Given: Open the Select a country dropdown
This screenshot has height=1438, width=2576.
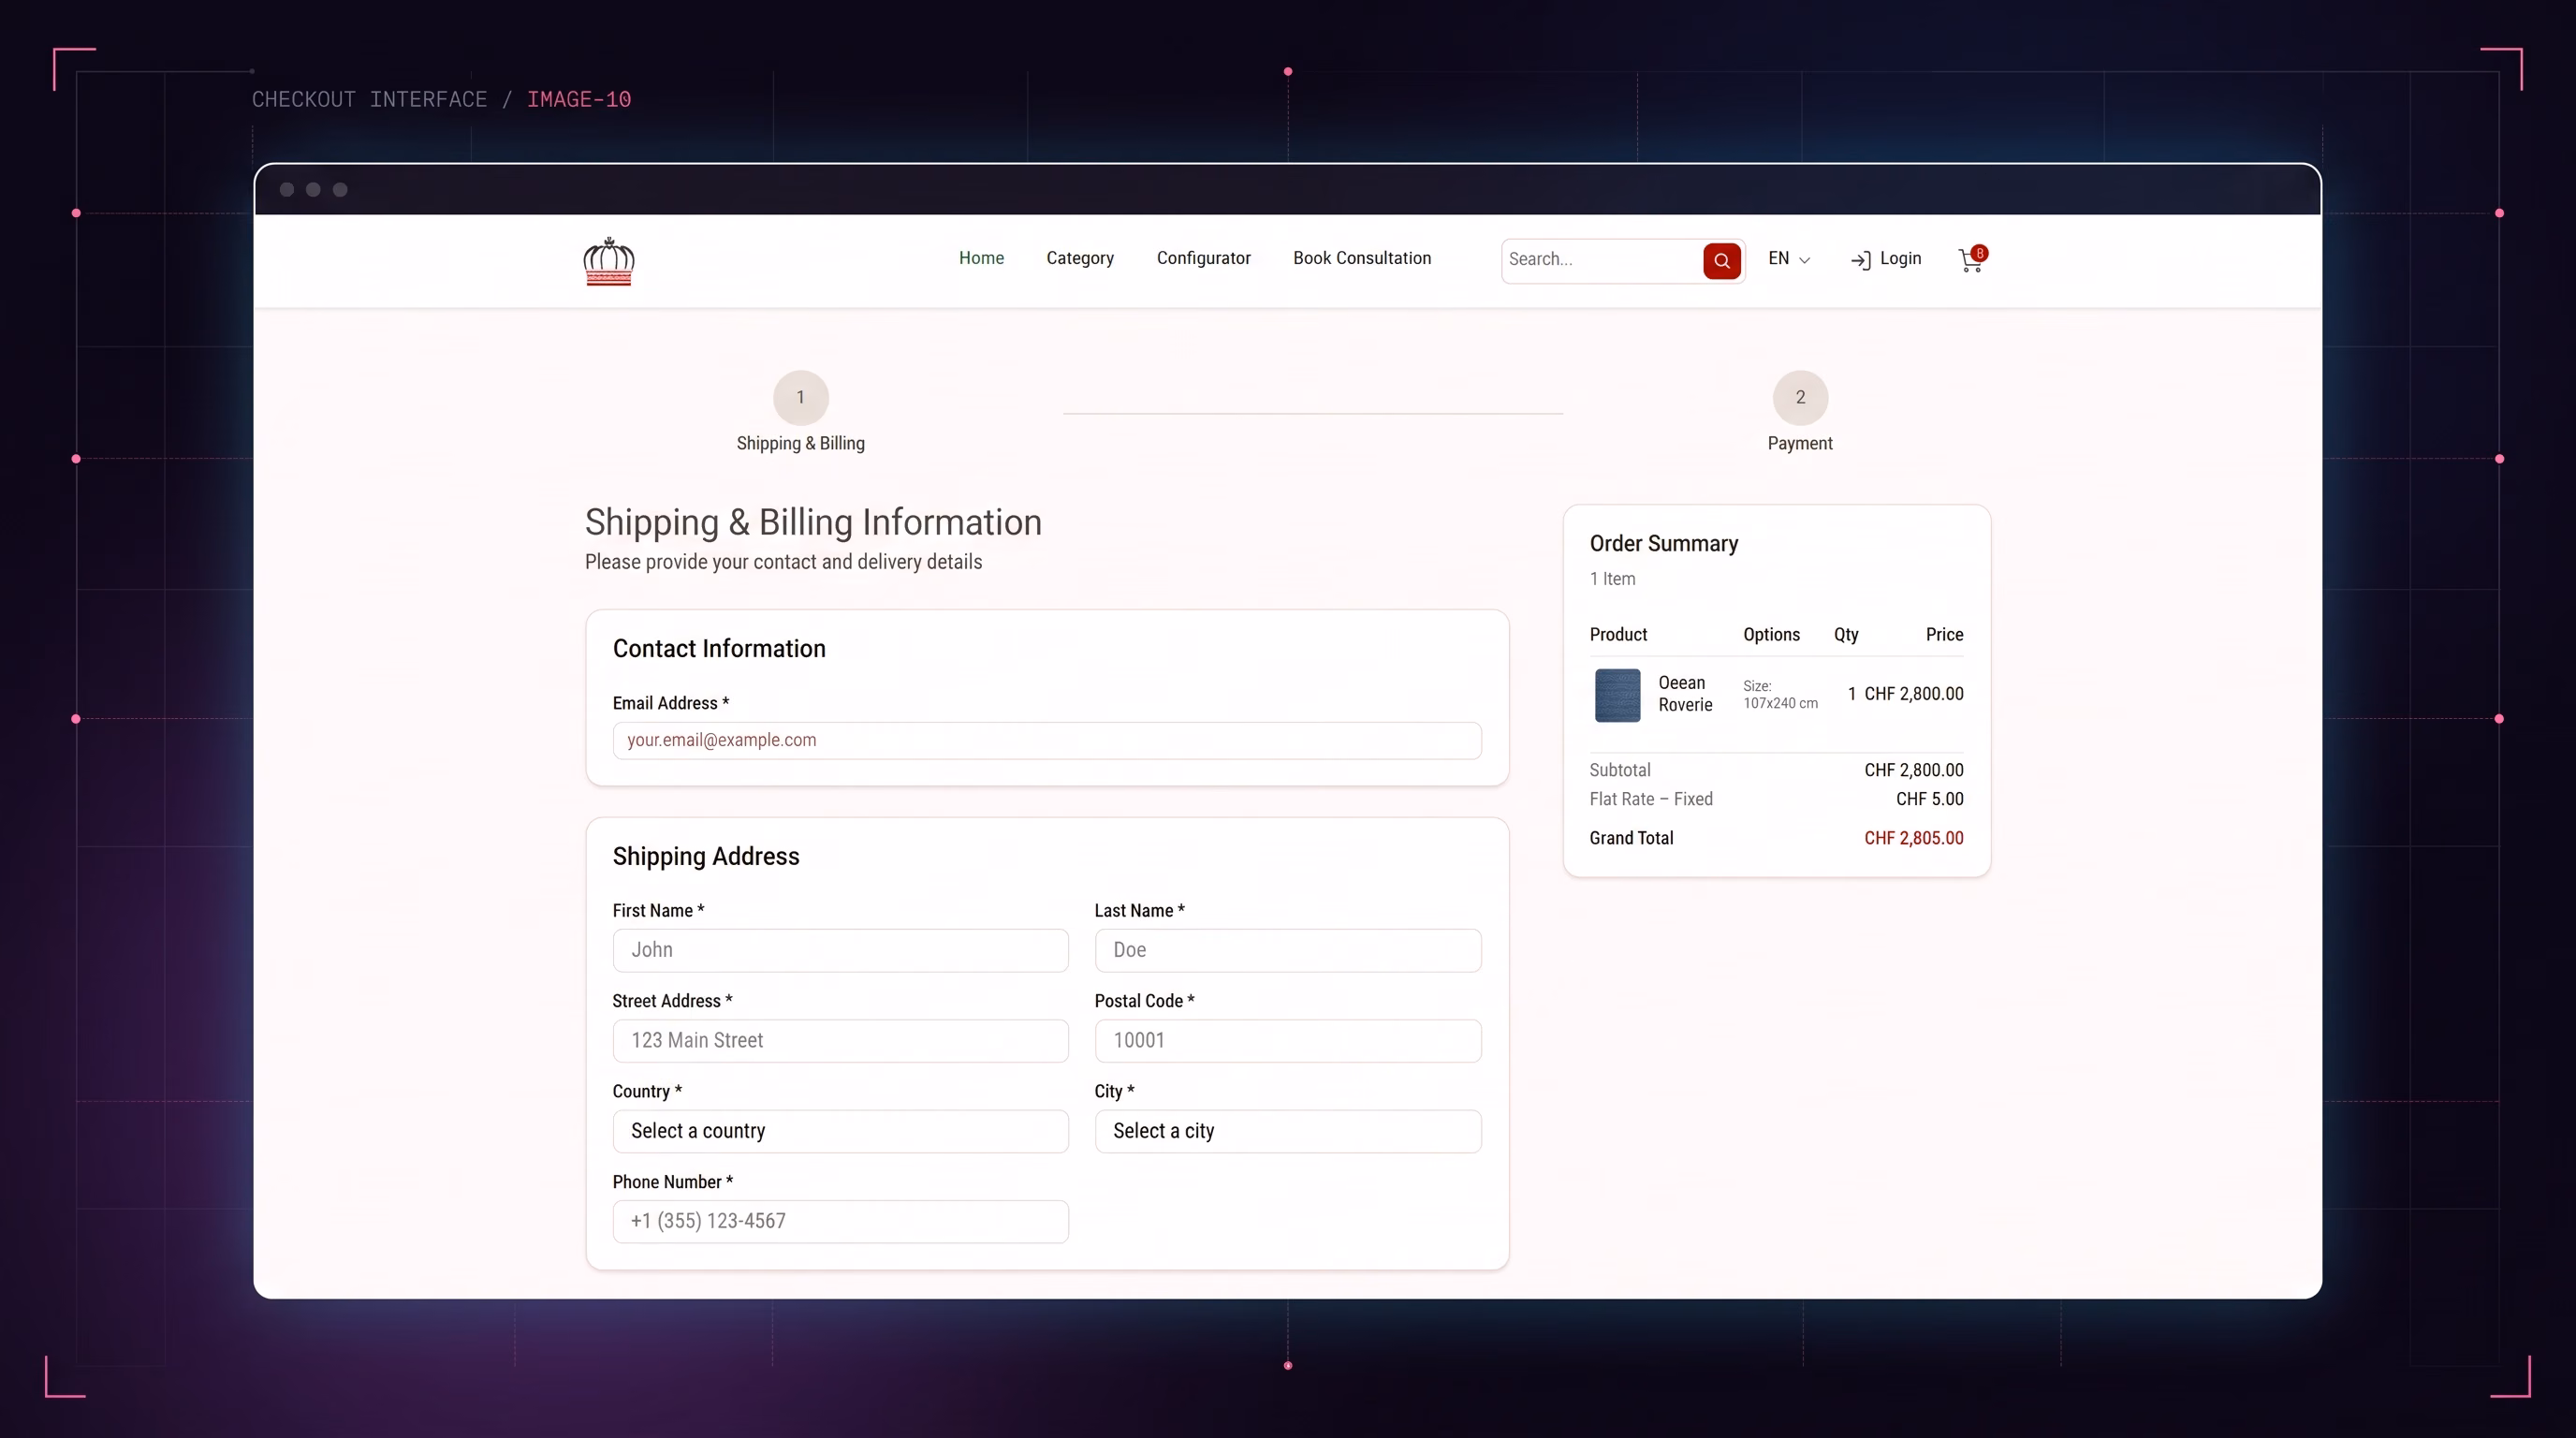Looking at the screenshot, I should click(840, 1131).
